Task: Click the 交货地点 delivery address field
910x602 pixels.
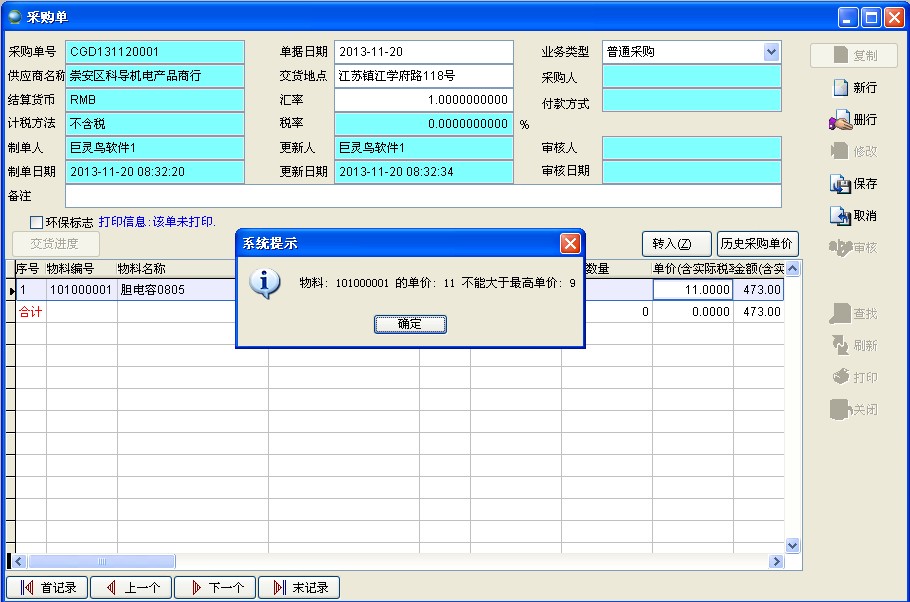Action: click(423, 76)
